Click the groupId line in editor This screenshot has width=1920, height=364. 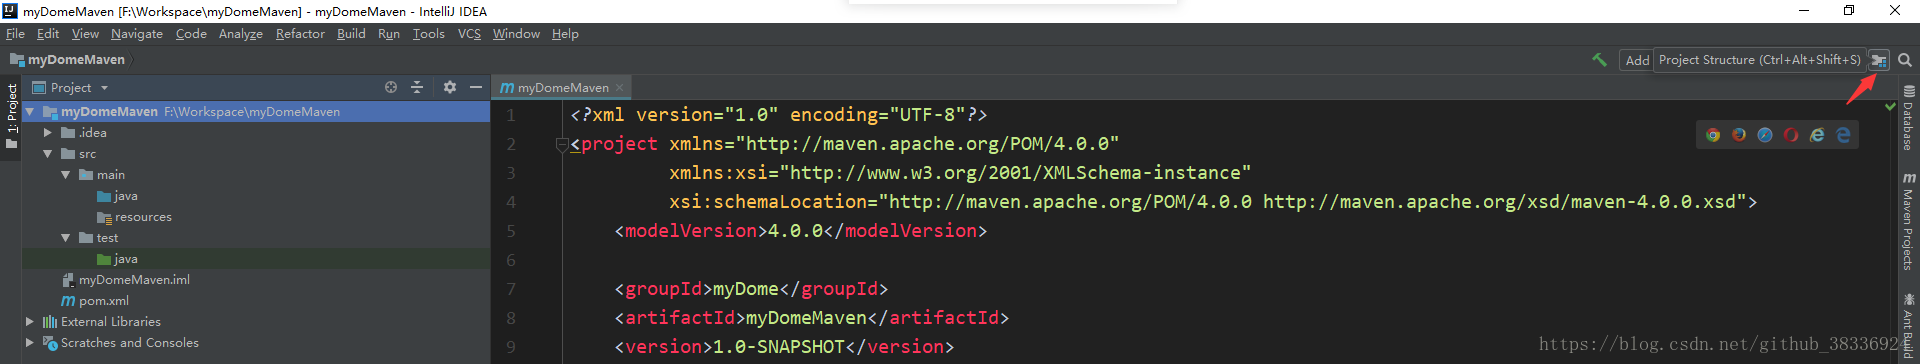751,289
